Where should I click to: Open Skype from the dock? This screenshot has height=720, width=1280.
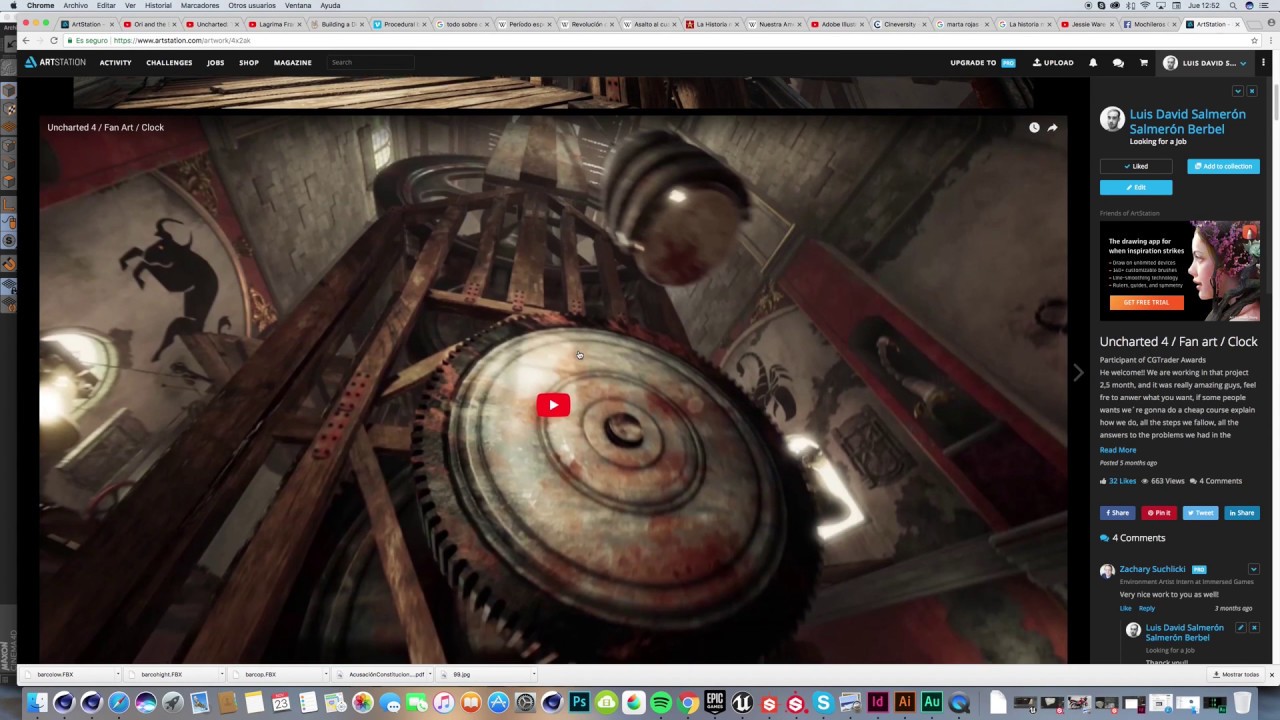pos(823,703)
